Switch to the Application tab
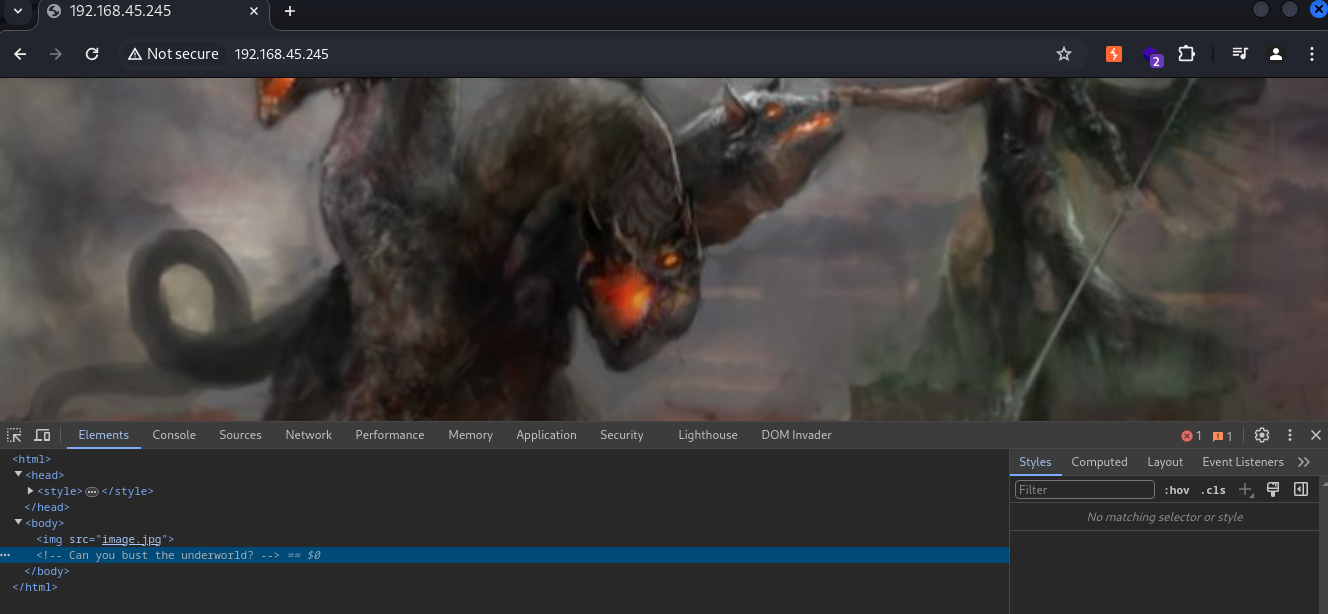Screen dimensions: 1328x614 coord(546,435)
